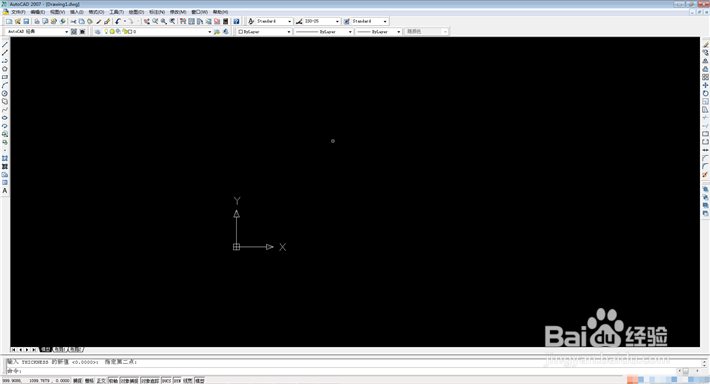Select the Mirror tool in modify toolbar
This screenshot has width=710, height=384.
(705, 61)
